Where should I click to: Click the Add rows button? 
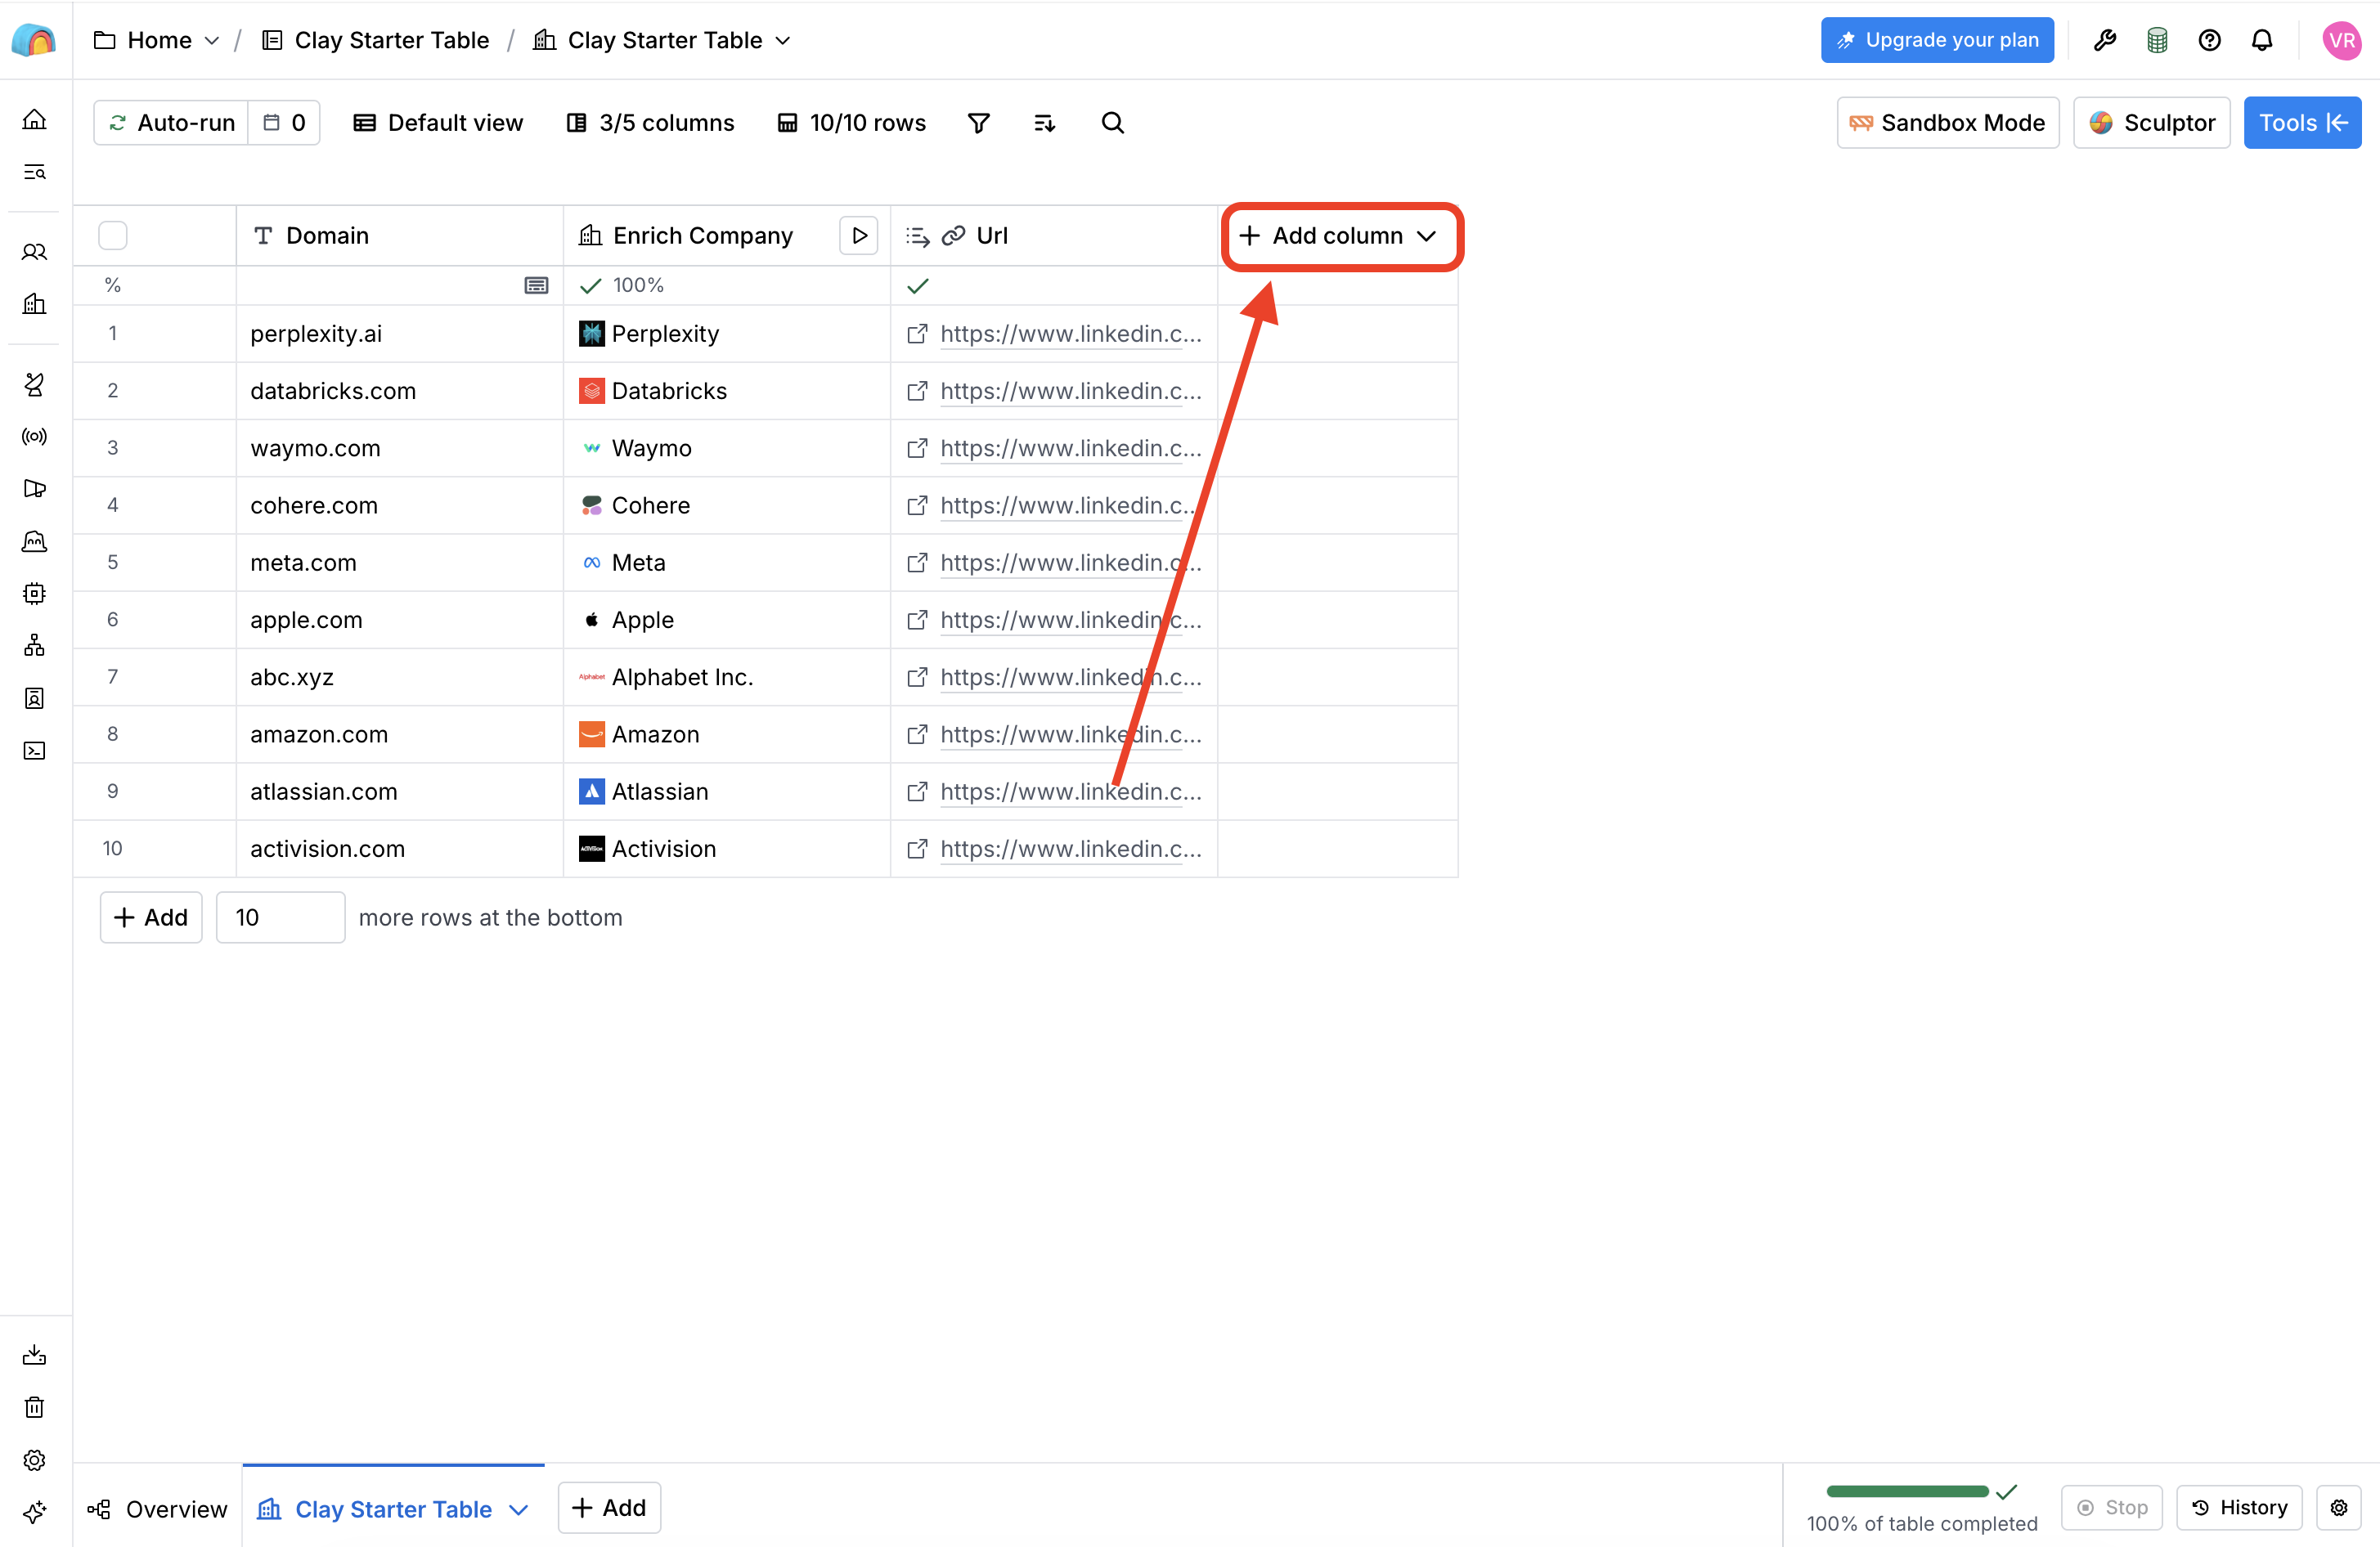151,917
